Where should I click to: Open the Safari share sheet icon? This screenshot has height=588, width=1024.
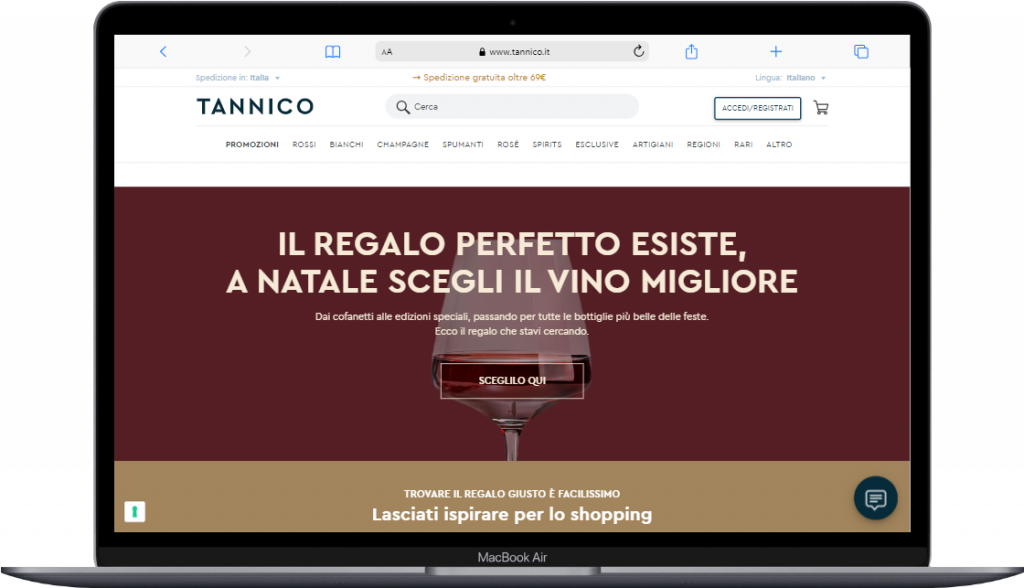click(x=692, y=52)
